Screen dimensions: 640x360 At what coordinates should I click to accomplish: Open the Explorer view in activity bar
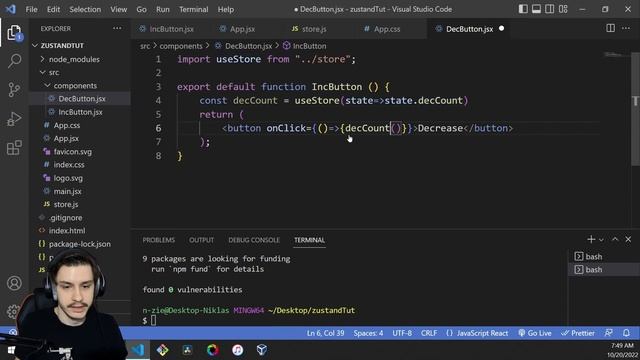click(14, 32)
